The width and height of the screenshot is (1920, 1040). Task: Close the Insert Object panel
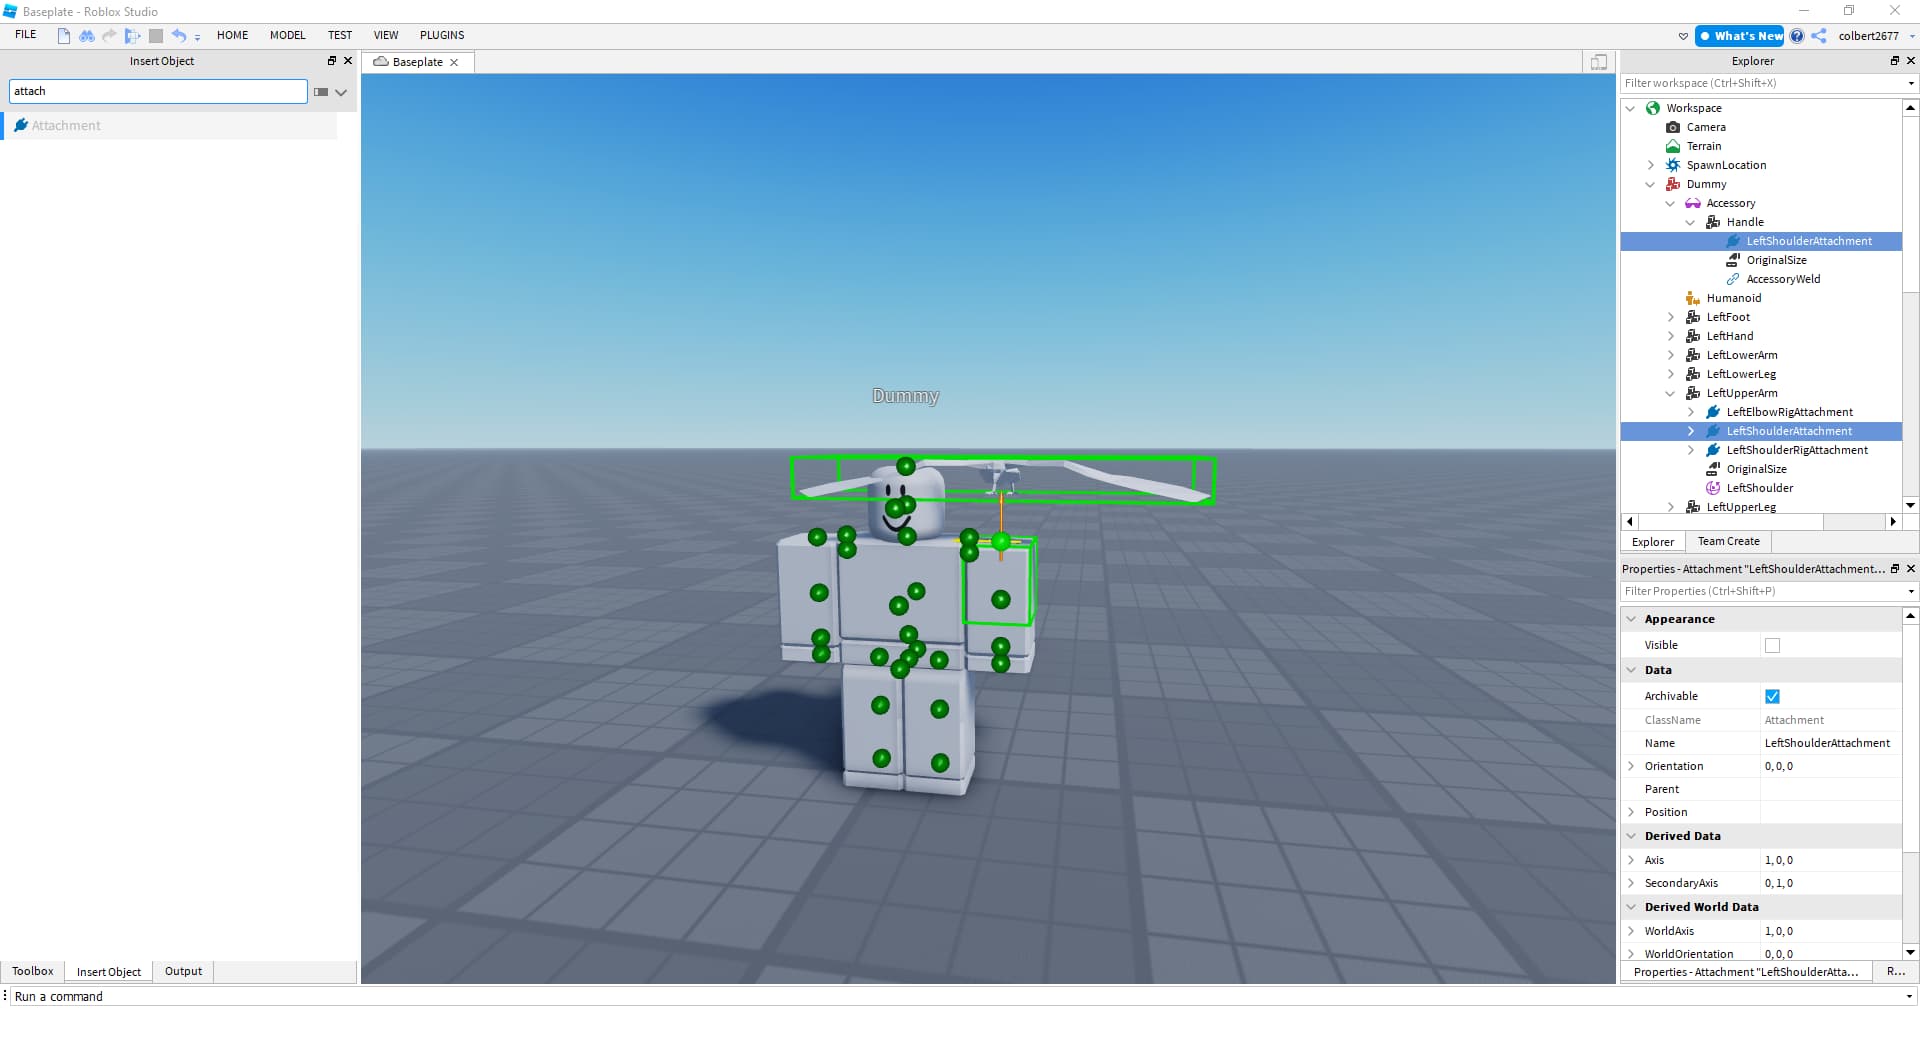[x=348, y=61]
